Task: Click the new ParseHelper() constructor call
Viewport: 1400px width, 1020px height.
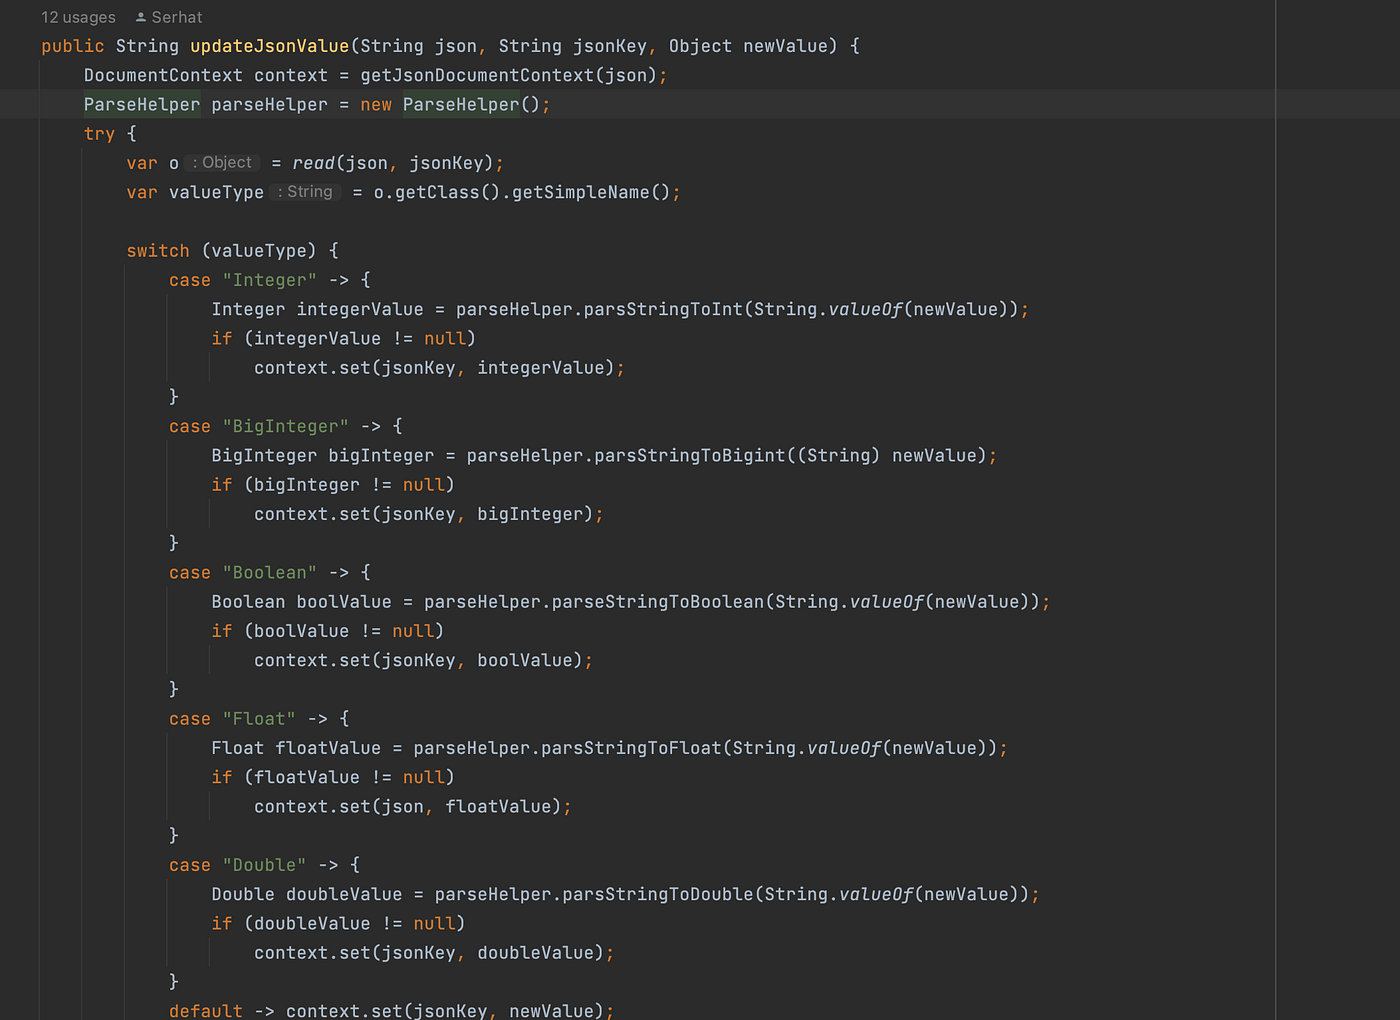Action: [x=460, y=103]
